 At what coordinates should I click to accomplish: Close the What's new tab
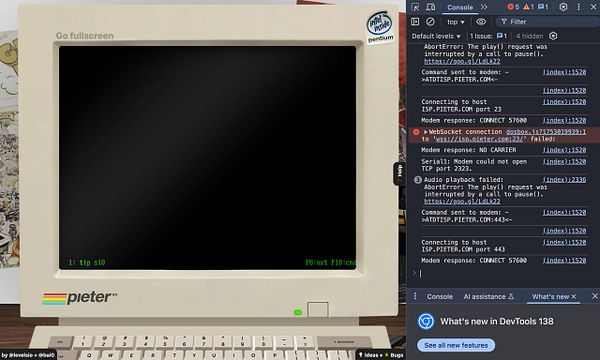574,296
